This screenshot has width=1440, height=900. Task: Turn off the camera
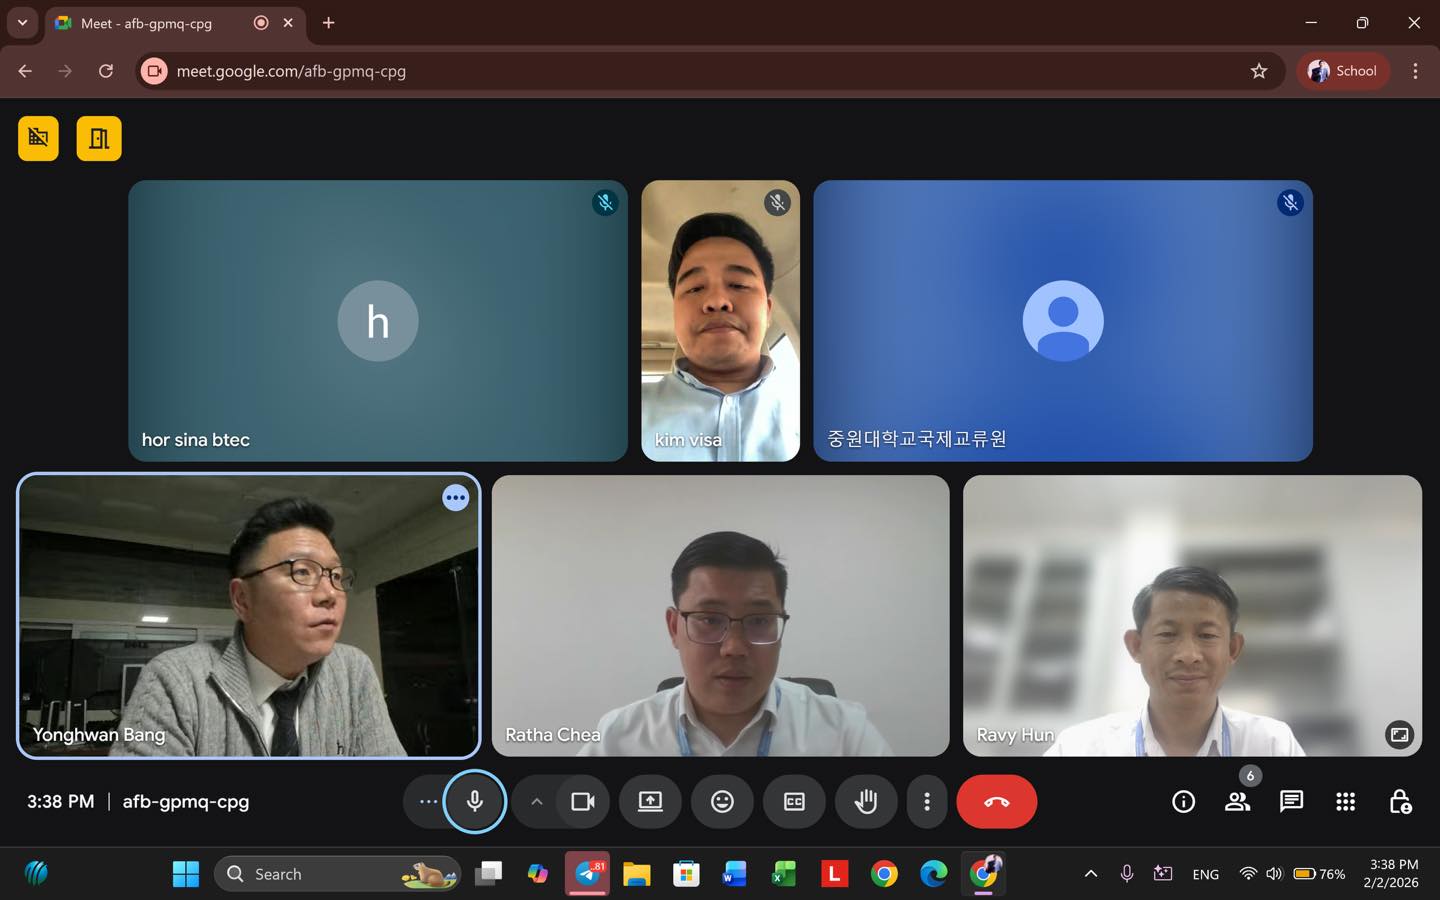click(x=583, y=802)
